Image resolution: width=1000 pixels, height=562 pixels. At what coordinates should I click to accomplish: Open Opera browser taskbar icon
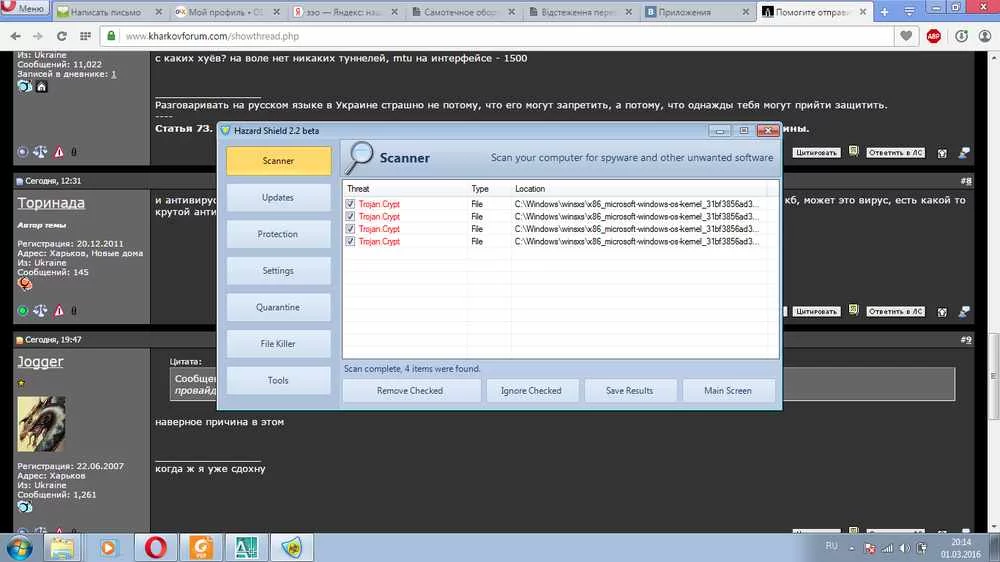pos(156,548)
